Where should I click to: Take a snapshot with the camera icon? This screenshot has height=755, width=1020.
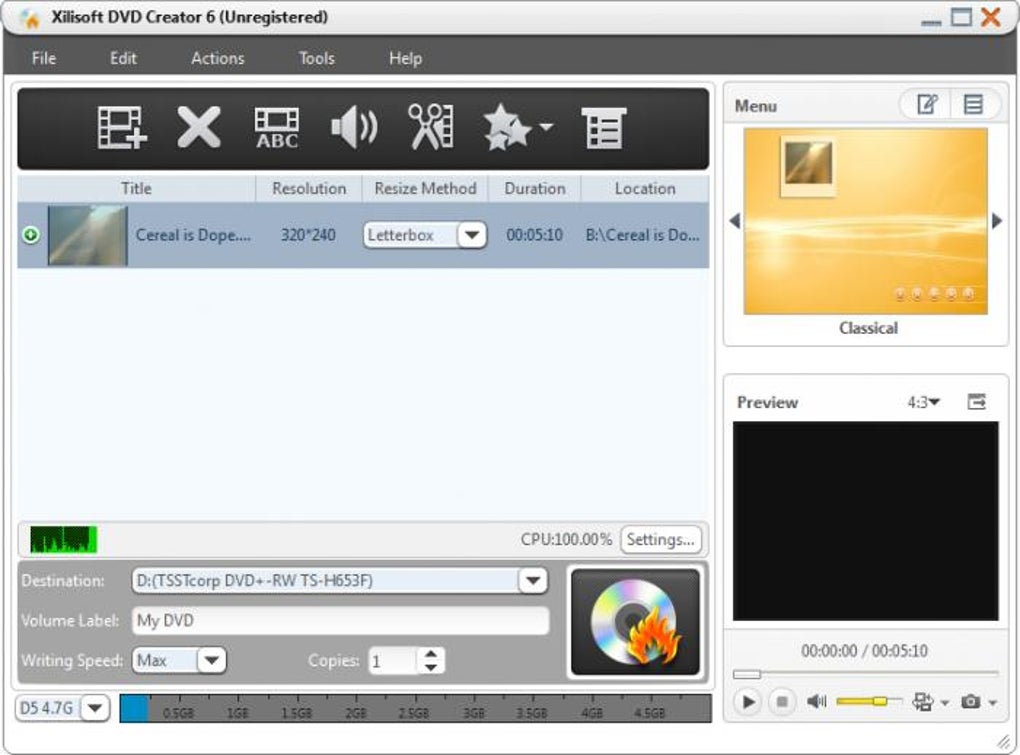tap(971, 702)
